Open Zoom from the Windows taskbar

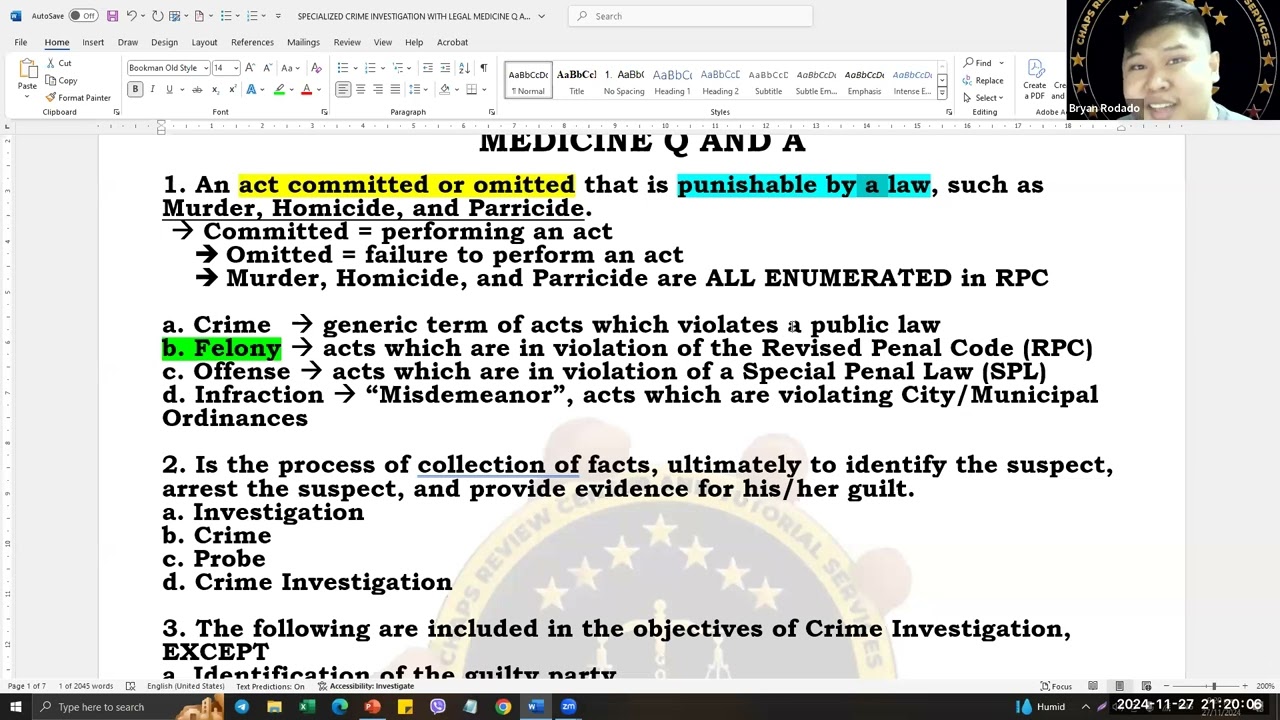pos(568,707)
